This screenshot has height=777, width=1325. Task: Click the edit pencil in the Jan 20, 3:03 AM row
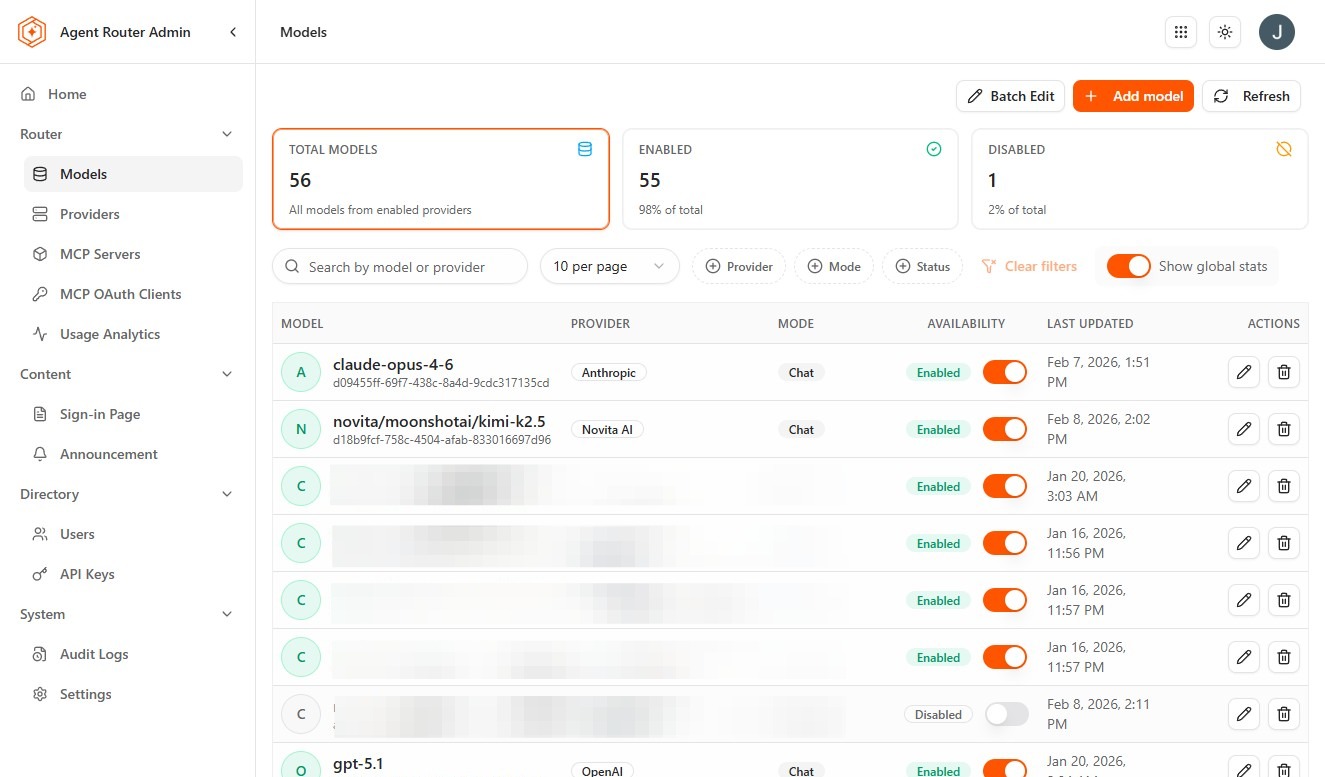[1244, 486]
